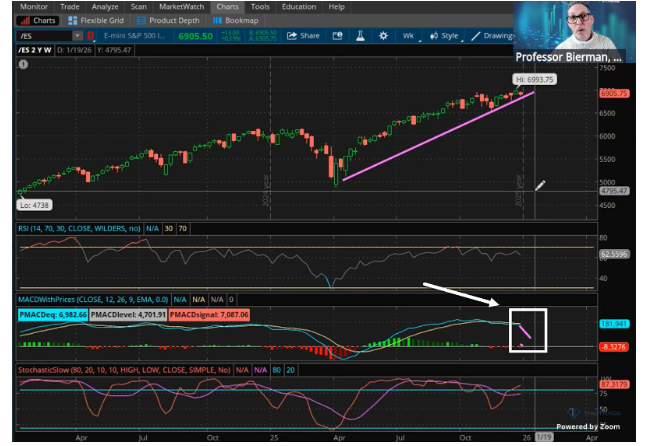Click the 4795.47 crosshair price label
The width and height of the screenshot is (646, 446).
click(x=614, y=191)
